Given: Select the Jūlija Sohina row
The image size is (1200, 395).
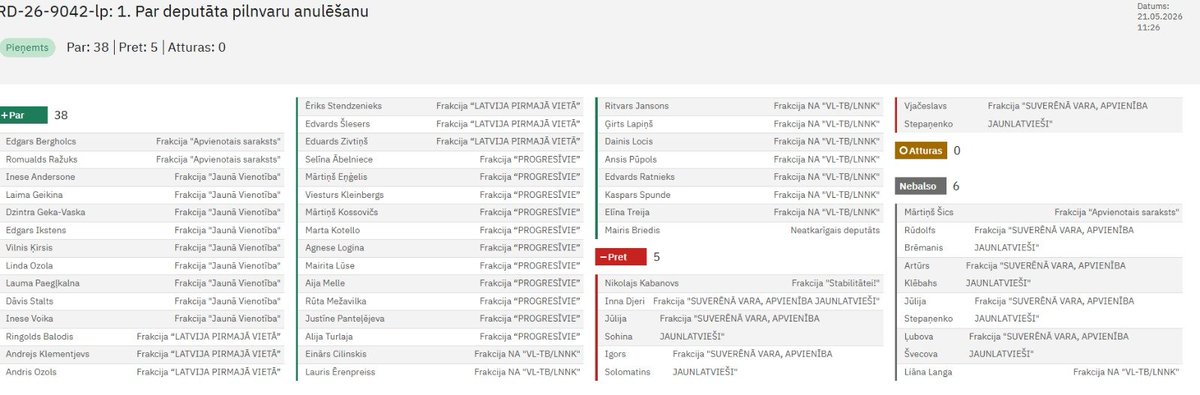Looking at the screenshot, I should [740, 327].
